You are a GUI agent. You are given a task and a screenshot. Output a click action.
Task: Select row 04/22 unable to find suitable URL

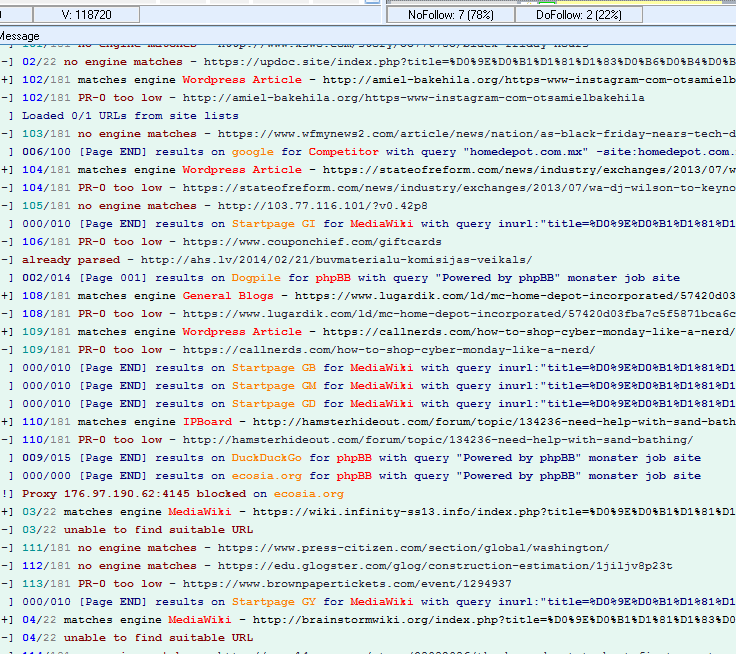[x=368, y=638]
